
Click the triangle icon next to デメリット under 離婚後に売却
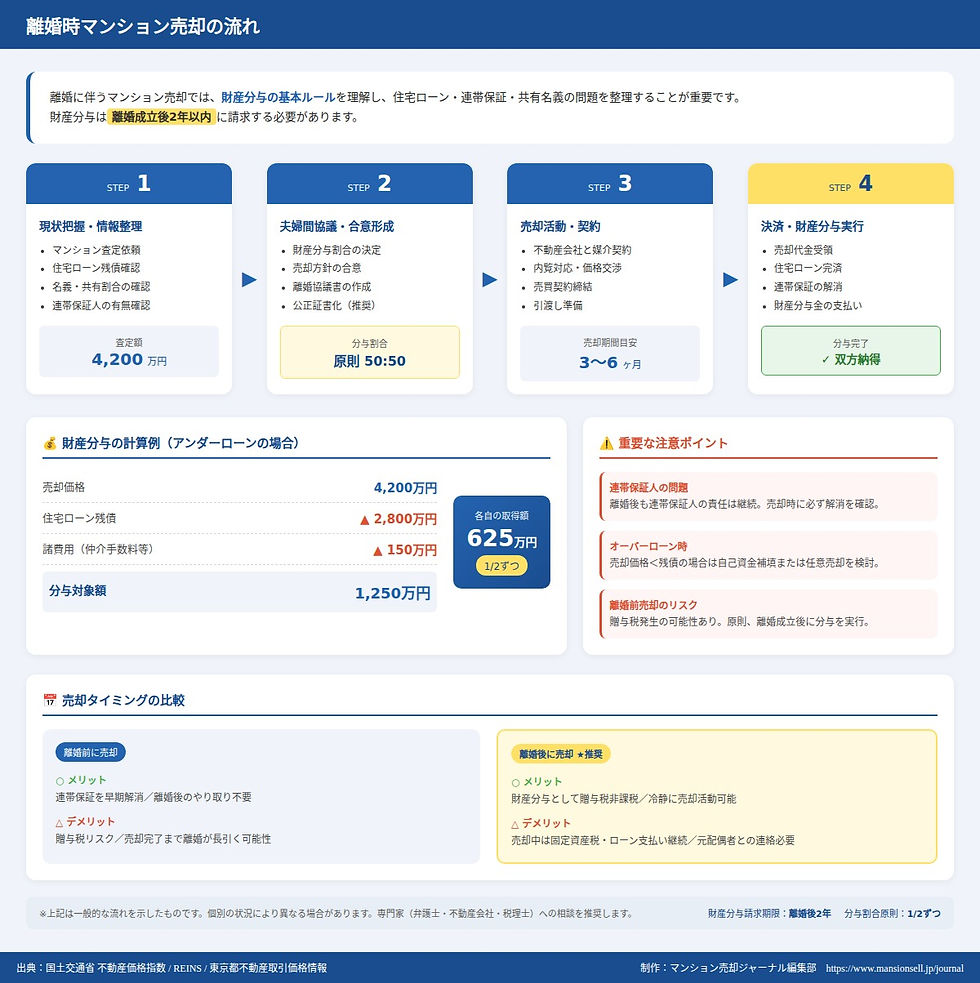pyautogui.click(x=515, y=824)
